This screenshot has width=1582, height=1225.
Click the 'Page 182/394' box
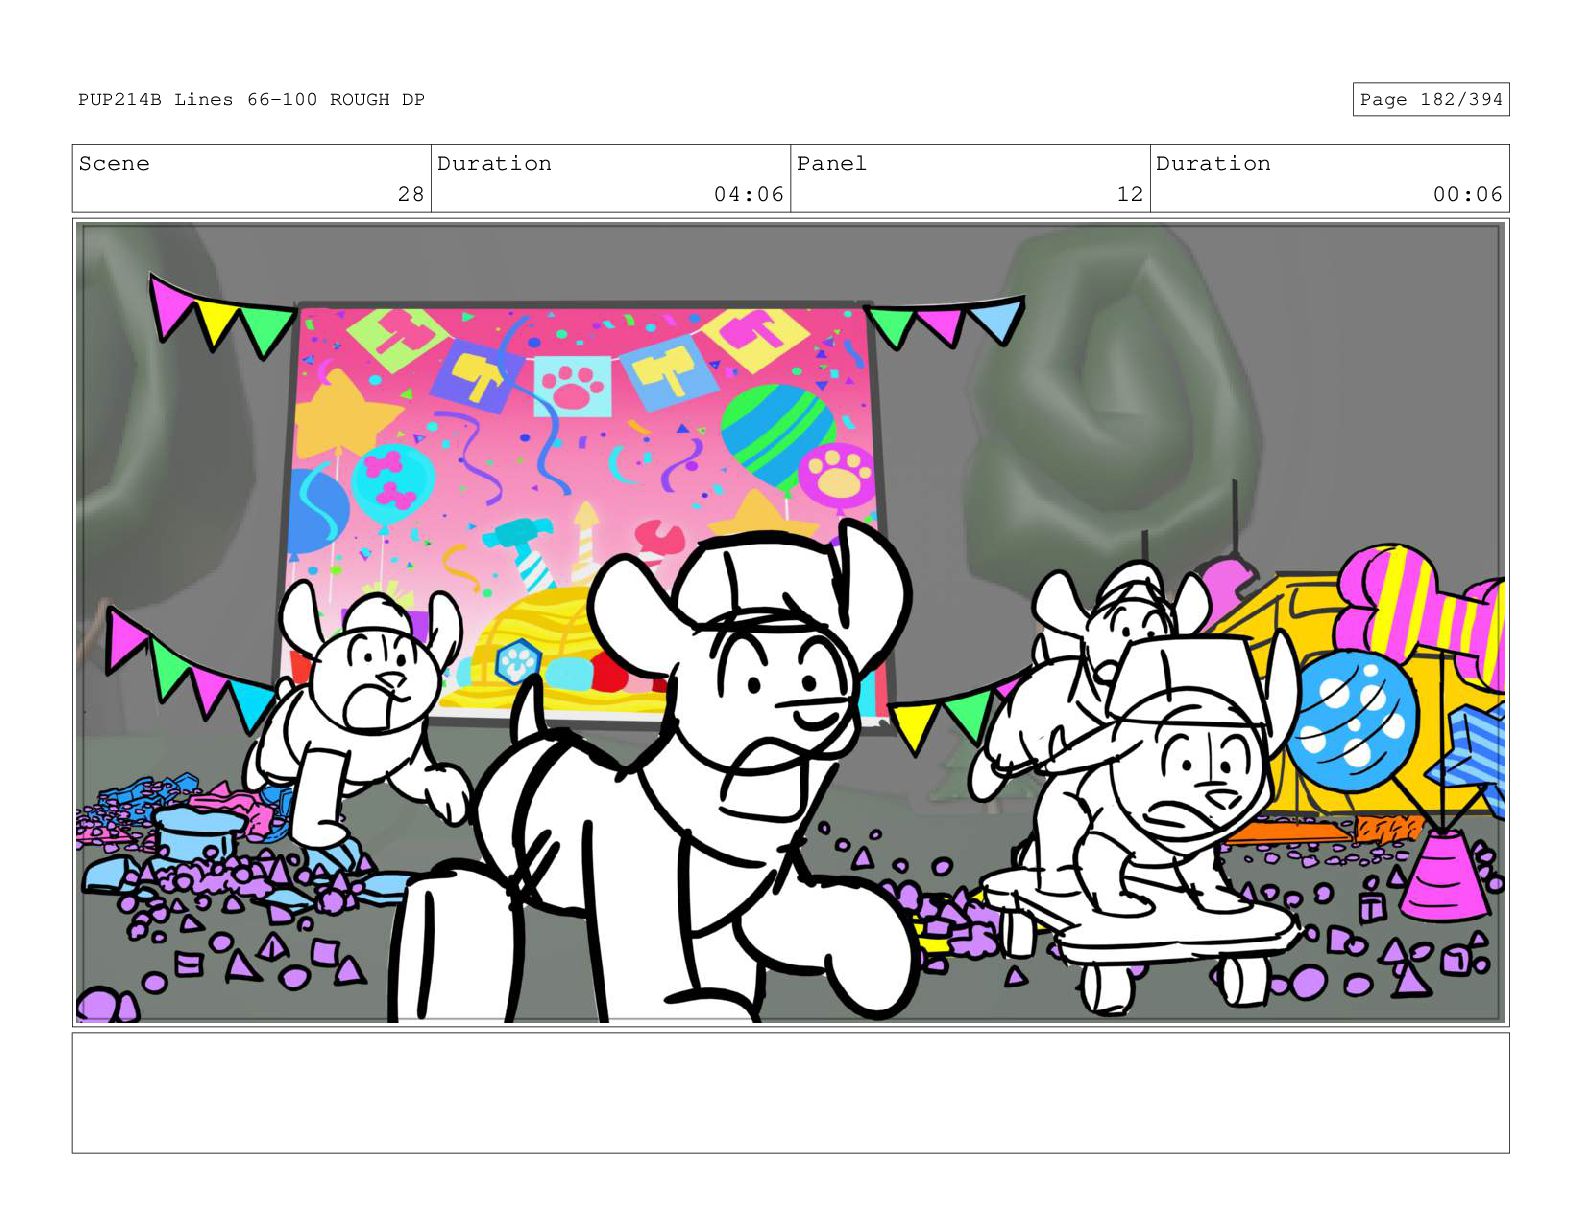[x=1430, y=99]
